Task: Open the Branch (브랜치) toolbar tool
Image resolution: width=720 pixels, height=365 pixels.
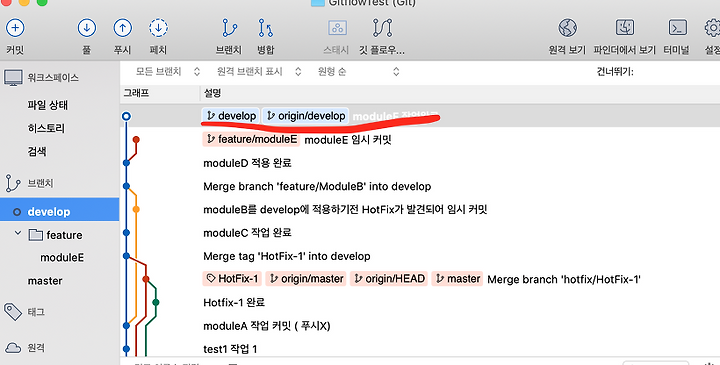Action: point(229,28)
